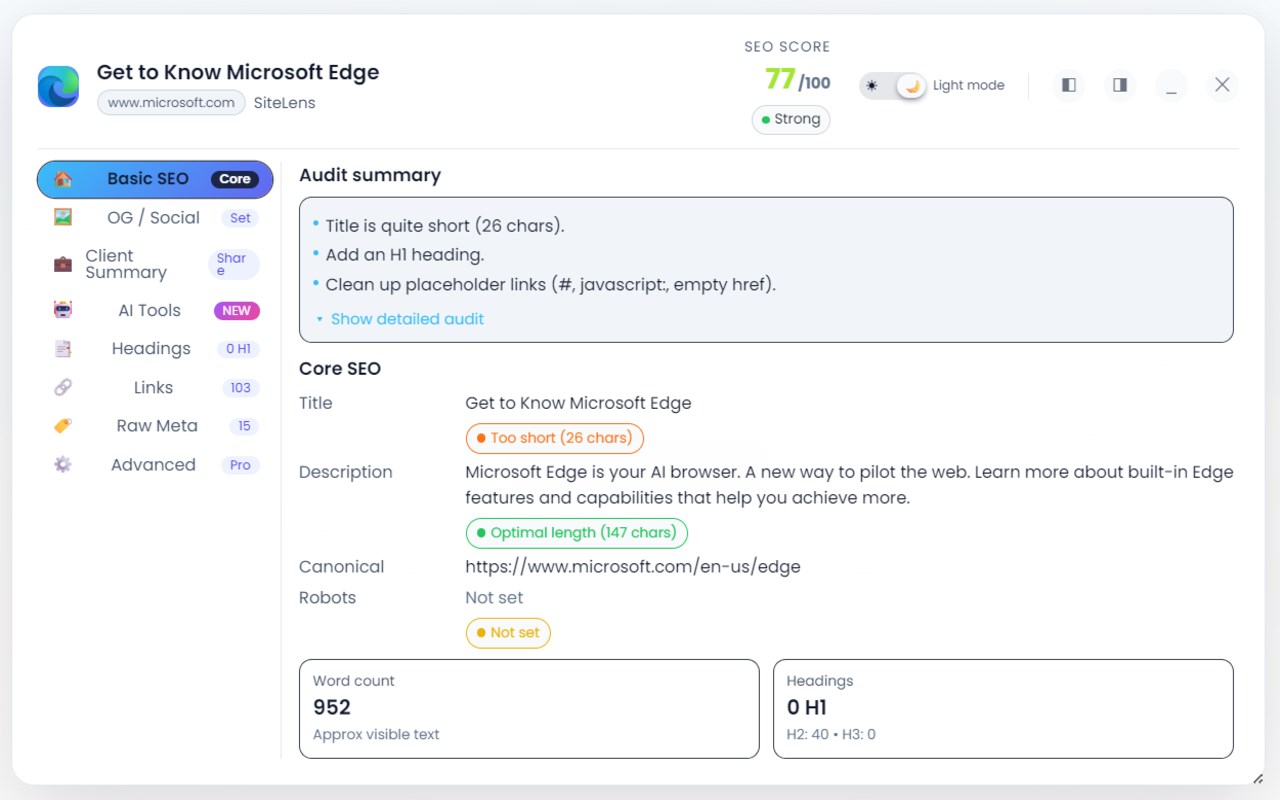Click the robot icon for AI Tools

pos(63,310)
